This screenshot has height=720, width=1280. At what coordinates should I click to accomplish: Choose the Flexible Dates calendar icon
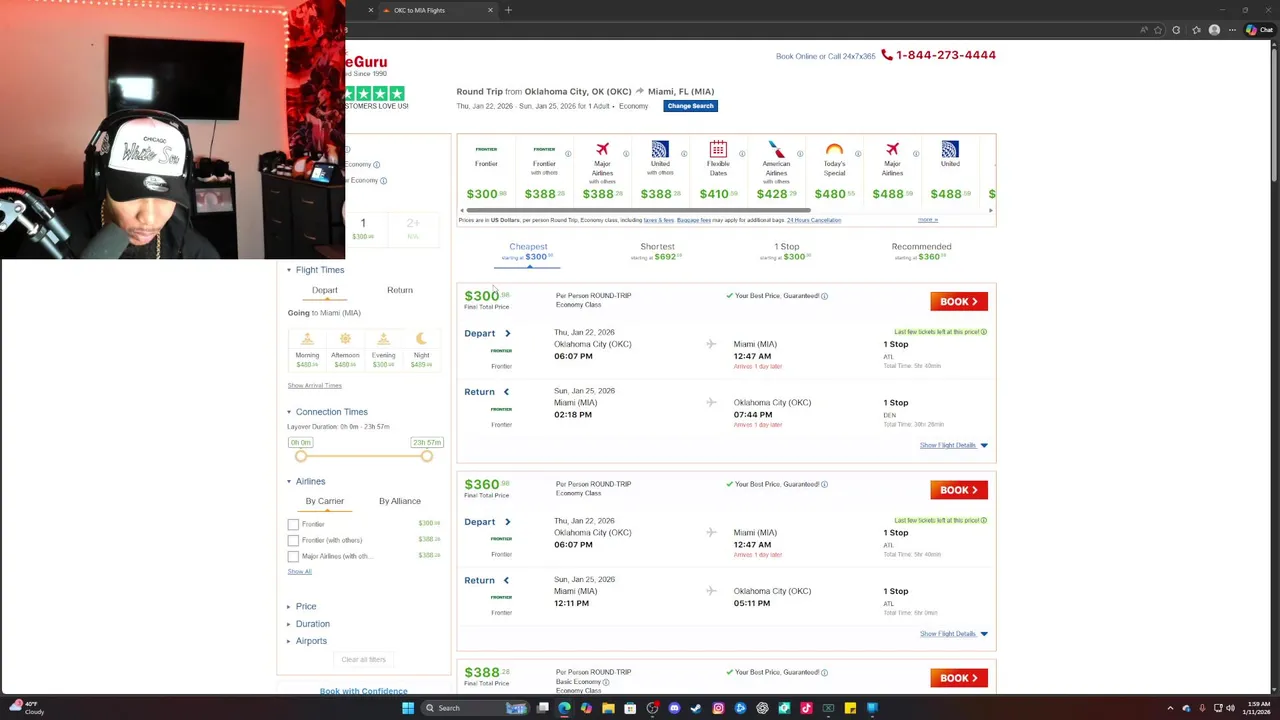tap(718, 149)
